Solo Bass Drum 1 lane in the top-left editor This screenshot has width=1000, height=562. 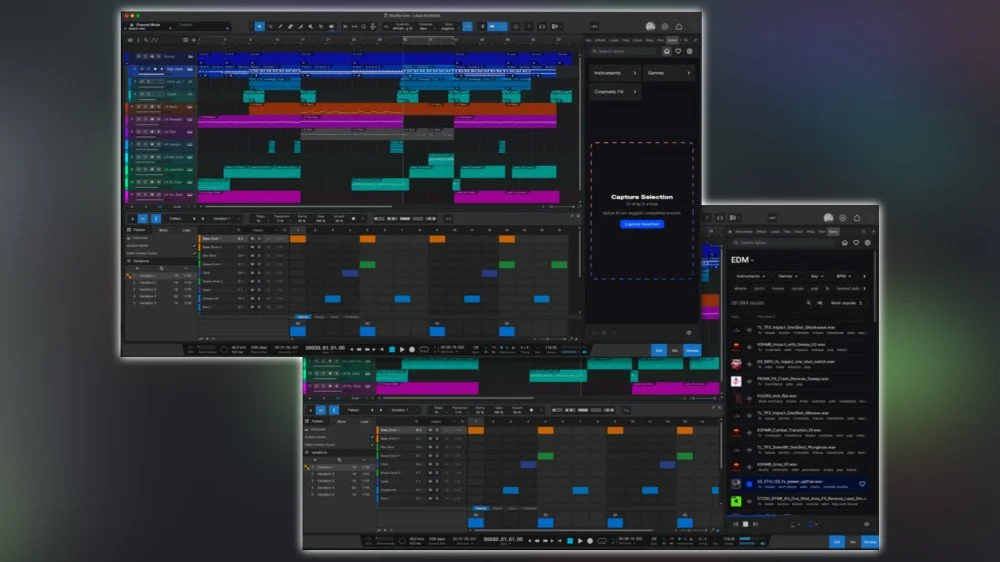tap(259, 239)
